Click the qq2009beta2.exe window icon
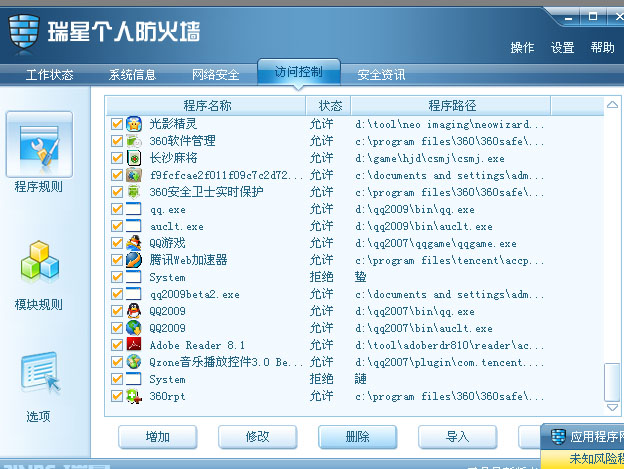 [x=134, y=294]
